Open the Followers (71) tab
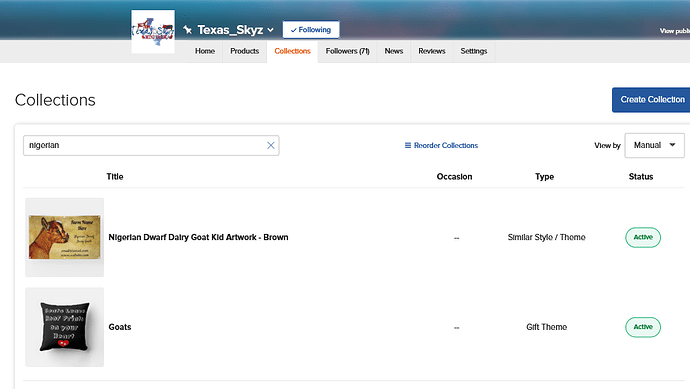 pyautogui.click(x=347, y=51)
